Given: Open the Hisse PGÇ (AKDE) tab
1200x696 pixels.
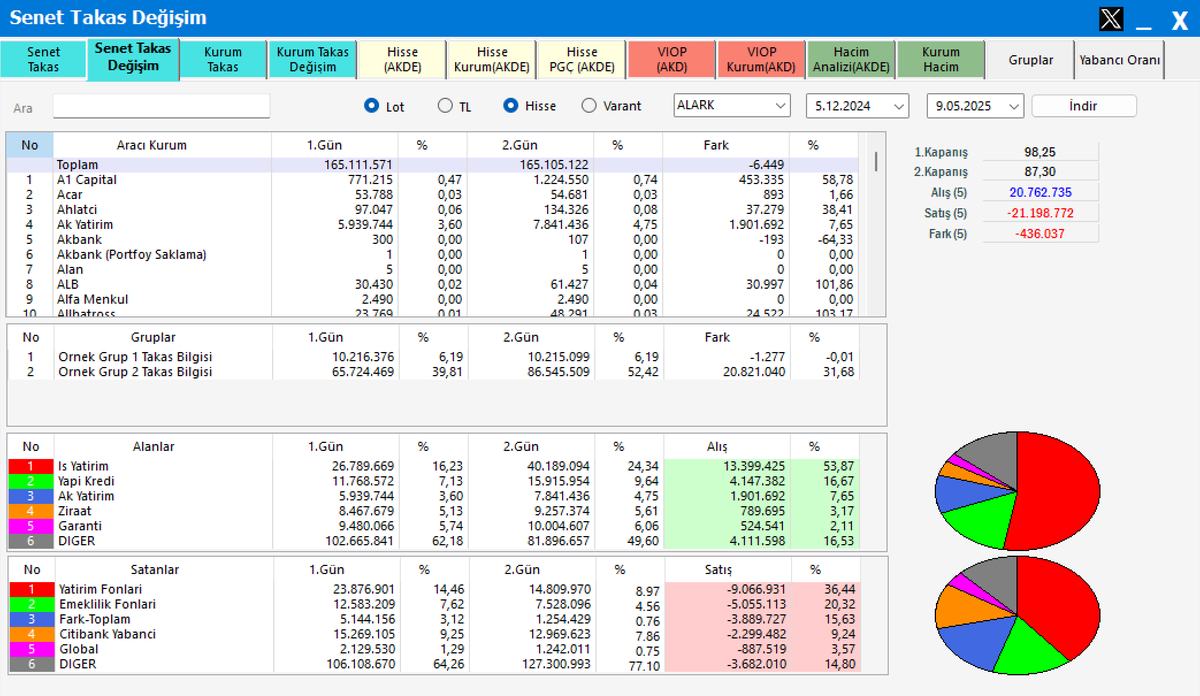Looking at the screenshot, I should coord(582,59).
